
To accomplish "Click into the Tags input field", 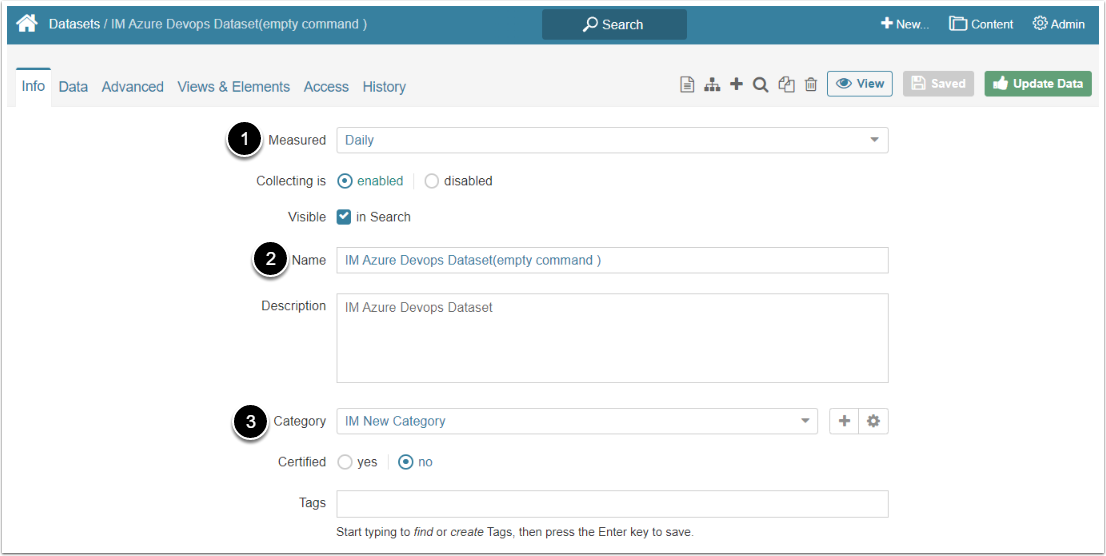I will click(x=612, y=503).
